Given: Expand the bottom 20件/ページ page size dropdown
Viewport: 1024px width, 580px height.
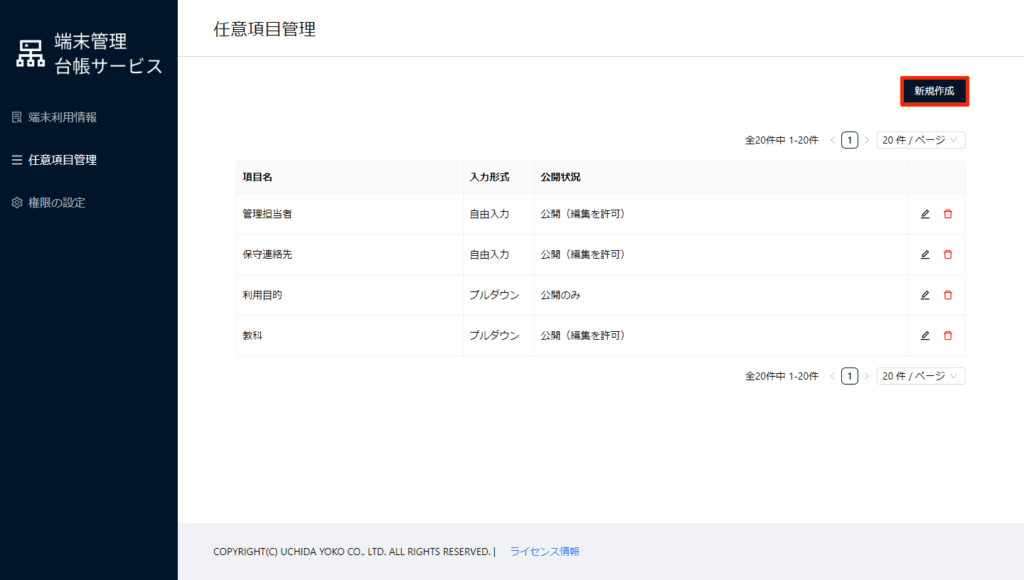Looking at the screenshot, I should pos(920,376).
